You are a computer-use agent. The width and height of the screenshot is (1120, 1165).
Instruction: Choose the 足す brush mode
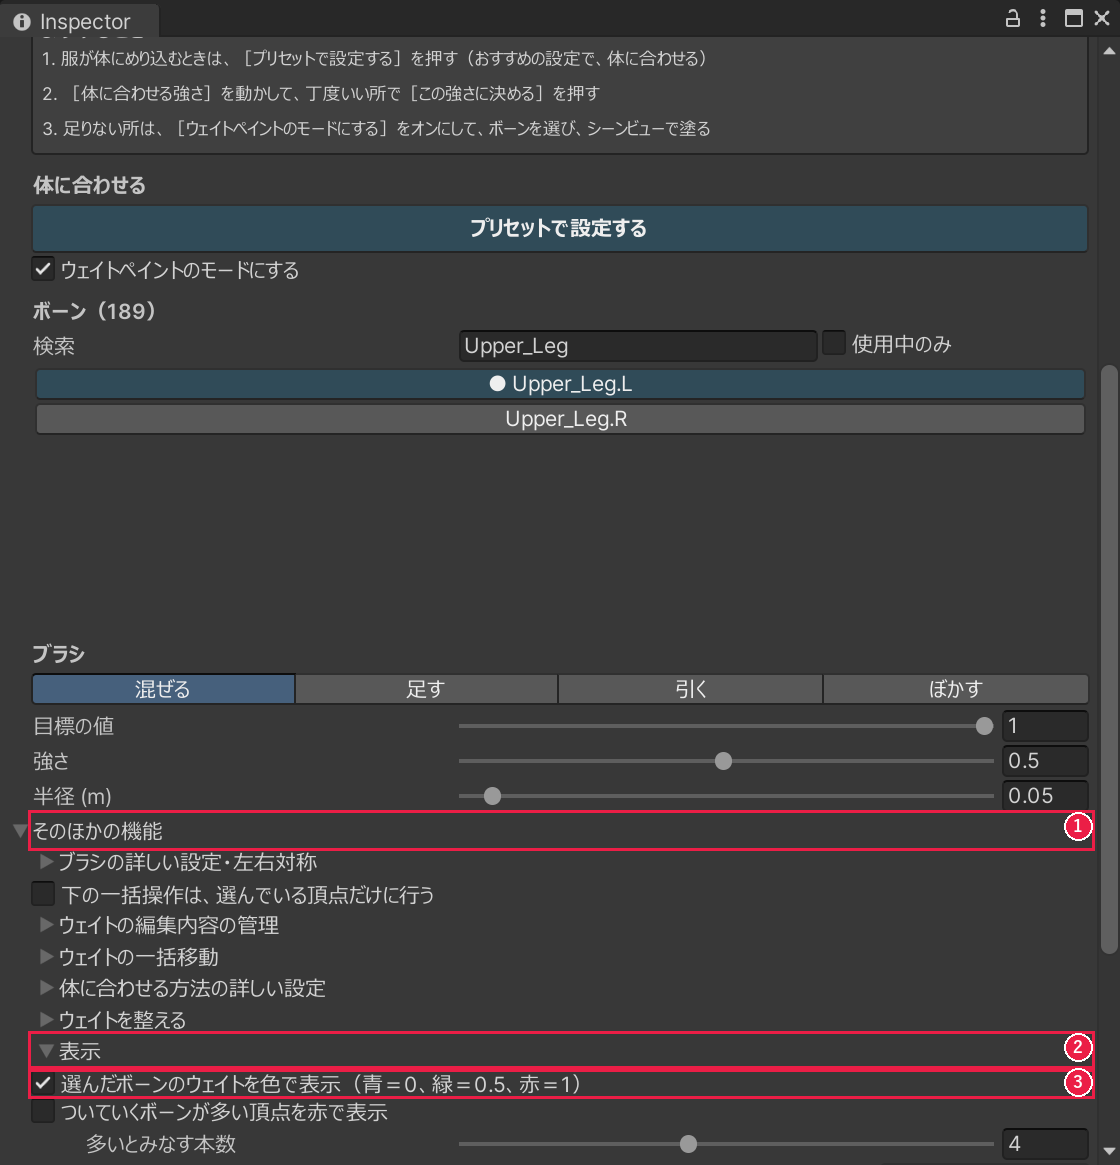427,689
